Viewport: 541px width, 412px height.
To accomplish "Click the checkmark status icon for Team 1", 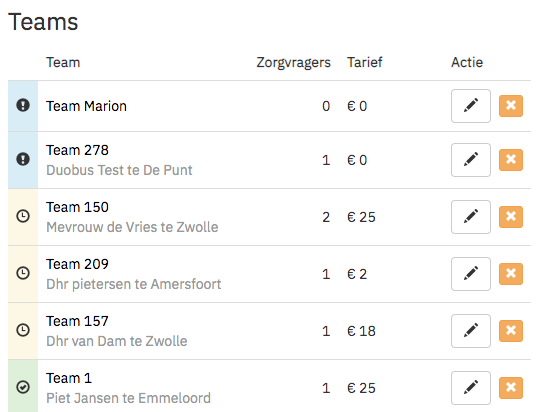I will (23, 387).
